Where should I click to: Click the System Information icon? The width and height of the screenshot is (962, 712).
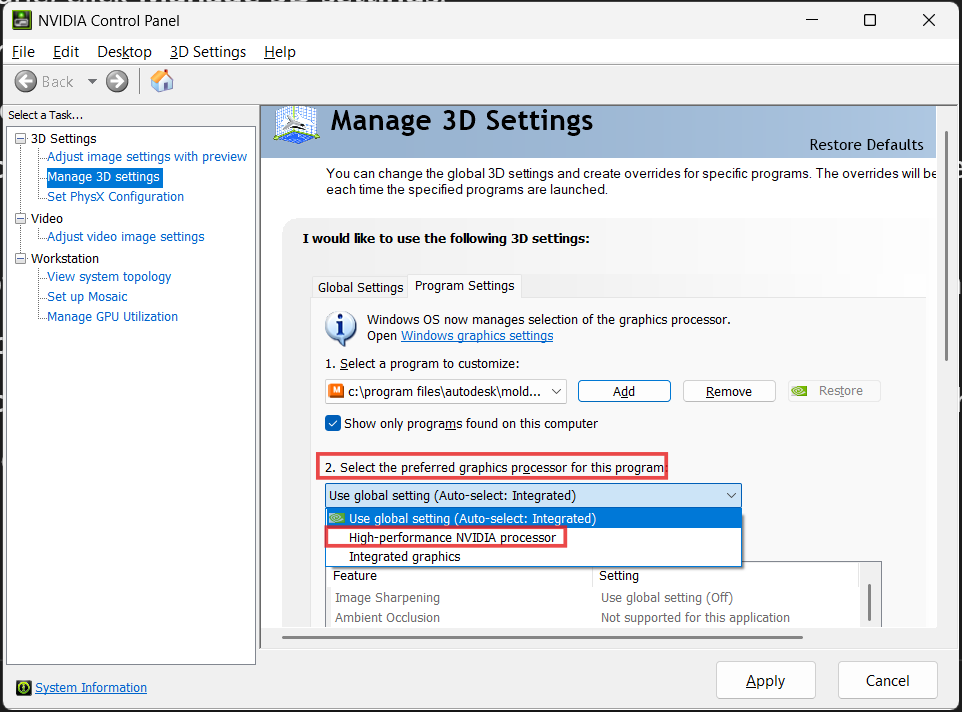(23, 687)
